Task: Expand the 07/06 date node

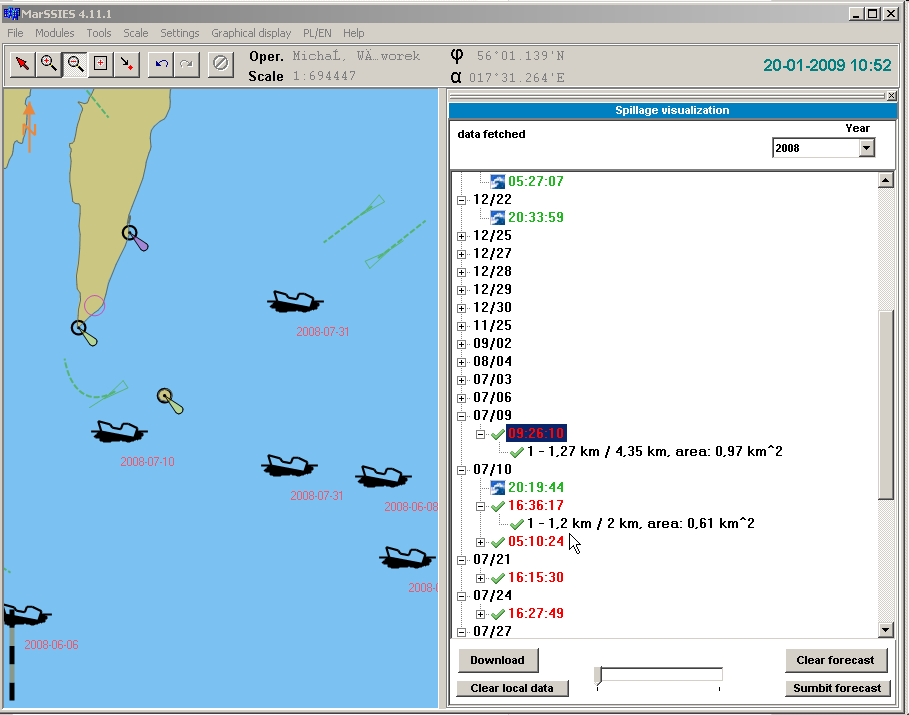Action: pyautogui.click(x=461, y=398)
